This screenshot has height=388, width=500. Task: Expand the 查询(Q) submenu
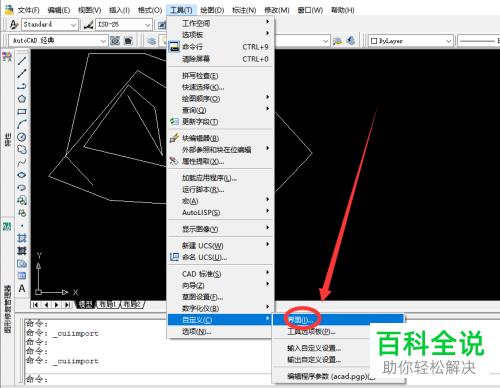pos(221,110)
